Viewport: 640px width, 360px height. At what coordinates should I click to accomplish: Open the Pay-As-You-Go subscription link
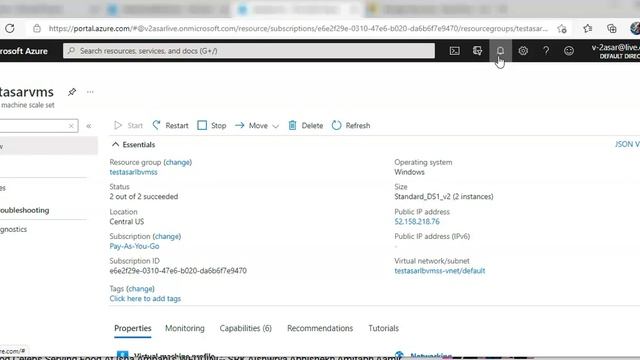point(134,246)
